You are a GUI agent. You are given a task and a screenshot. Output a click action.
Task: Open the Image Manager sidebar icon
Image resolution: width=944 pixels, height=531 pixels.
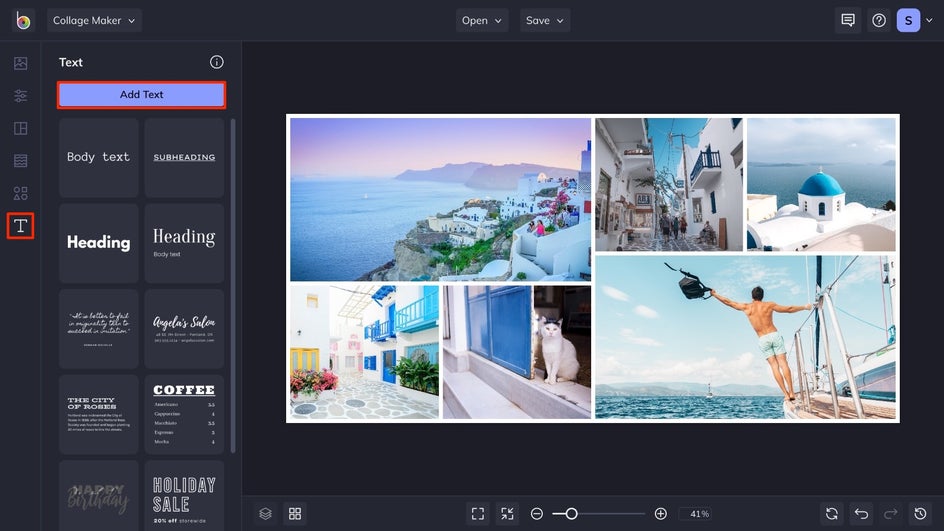pyautogui.click(x=20, y=63)
